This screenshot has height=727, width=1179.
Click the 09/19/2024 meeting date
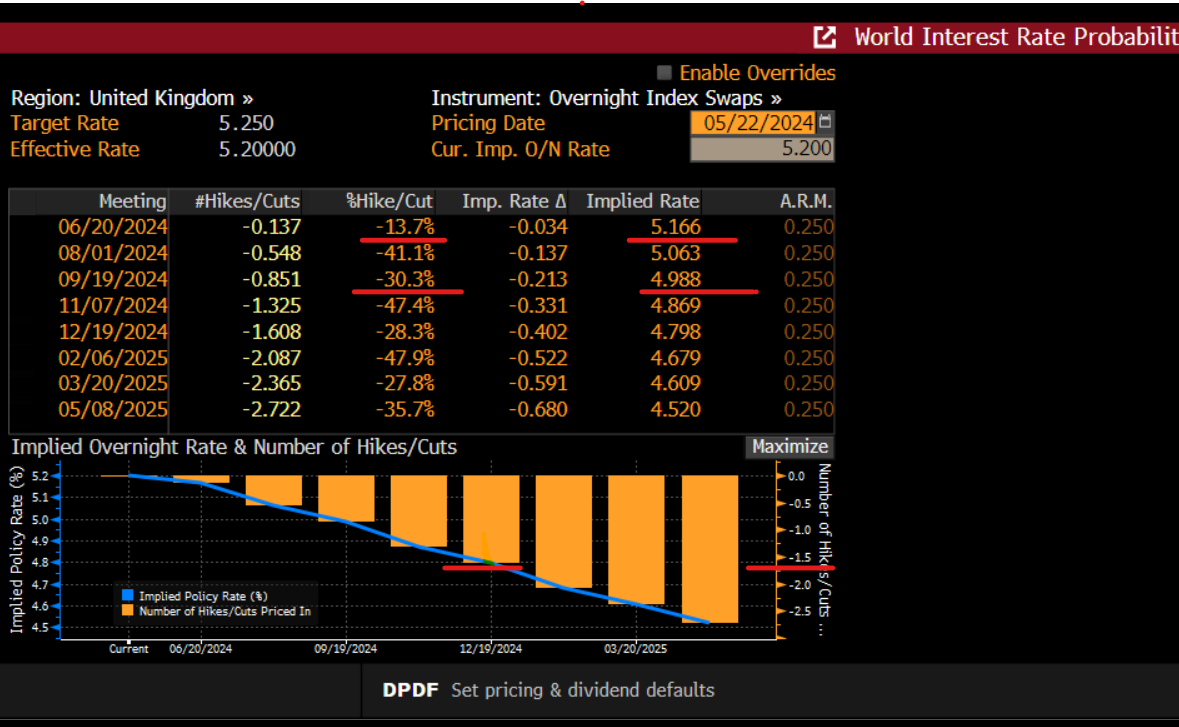coord(113,278)
